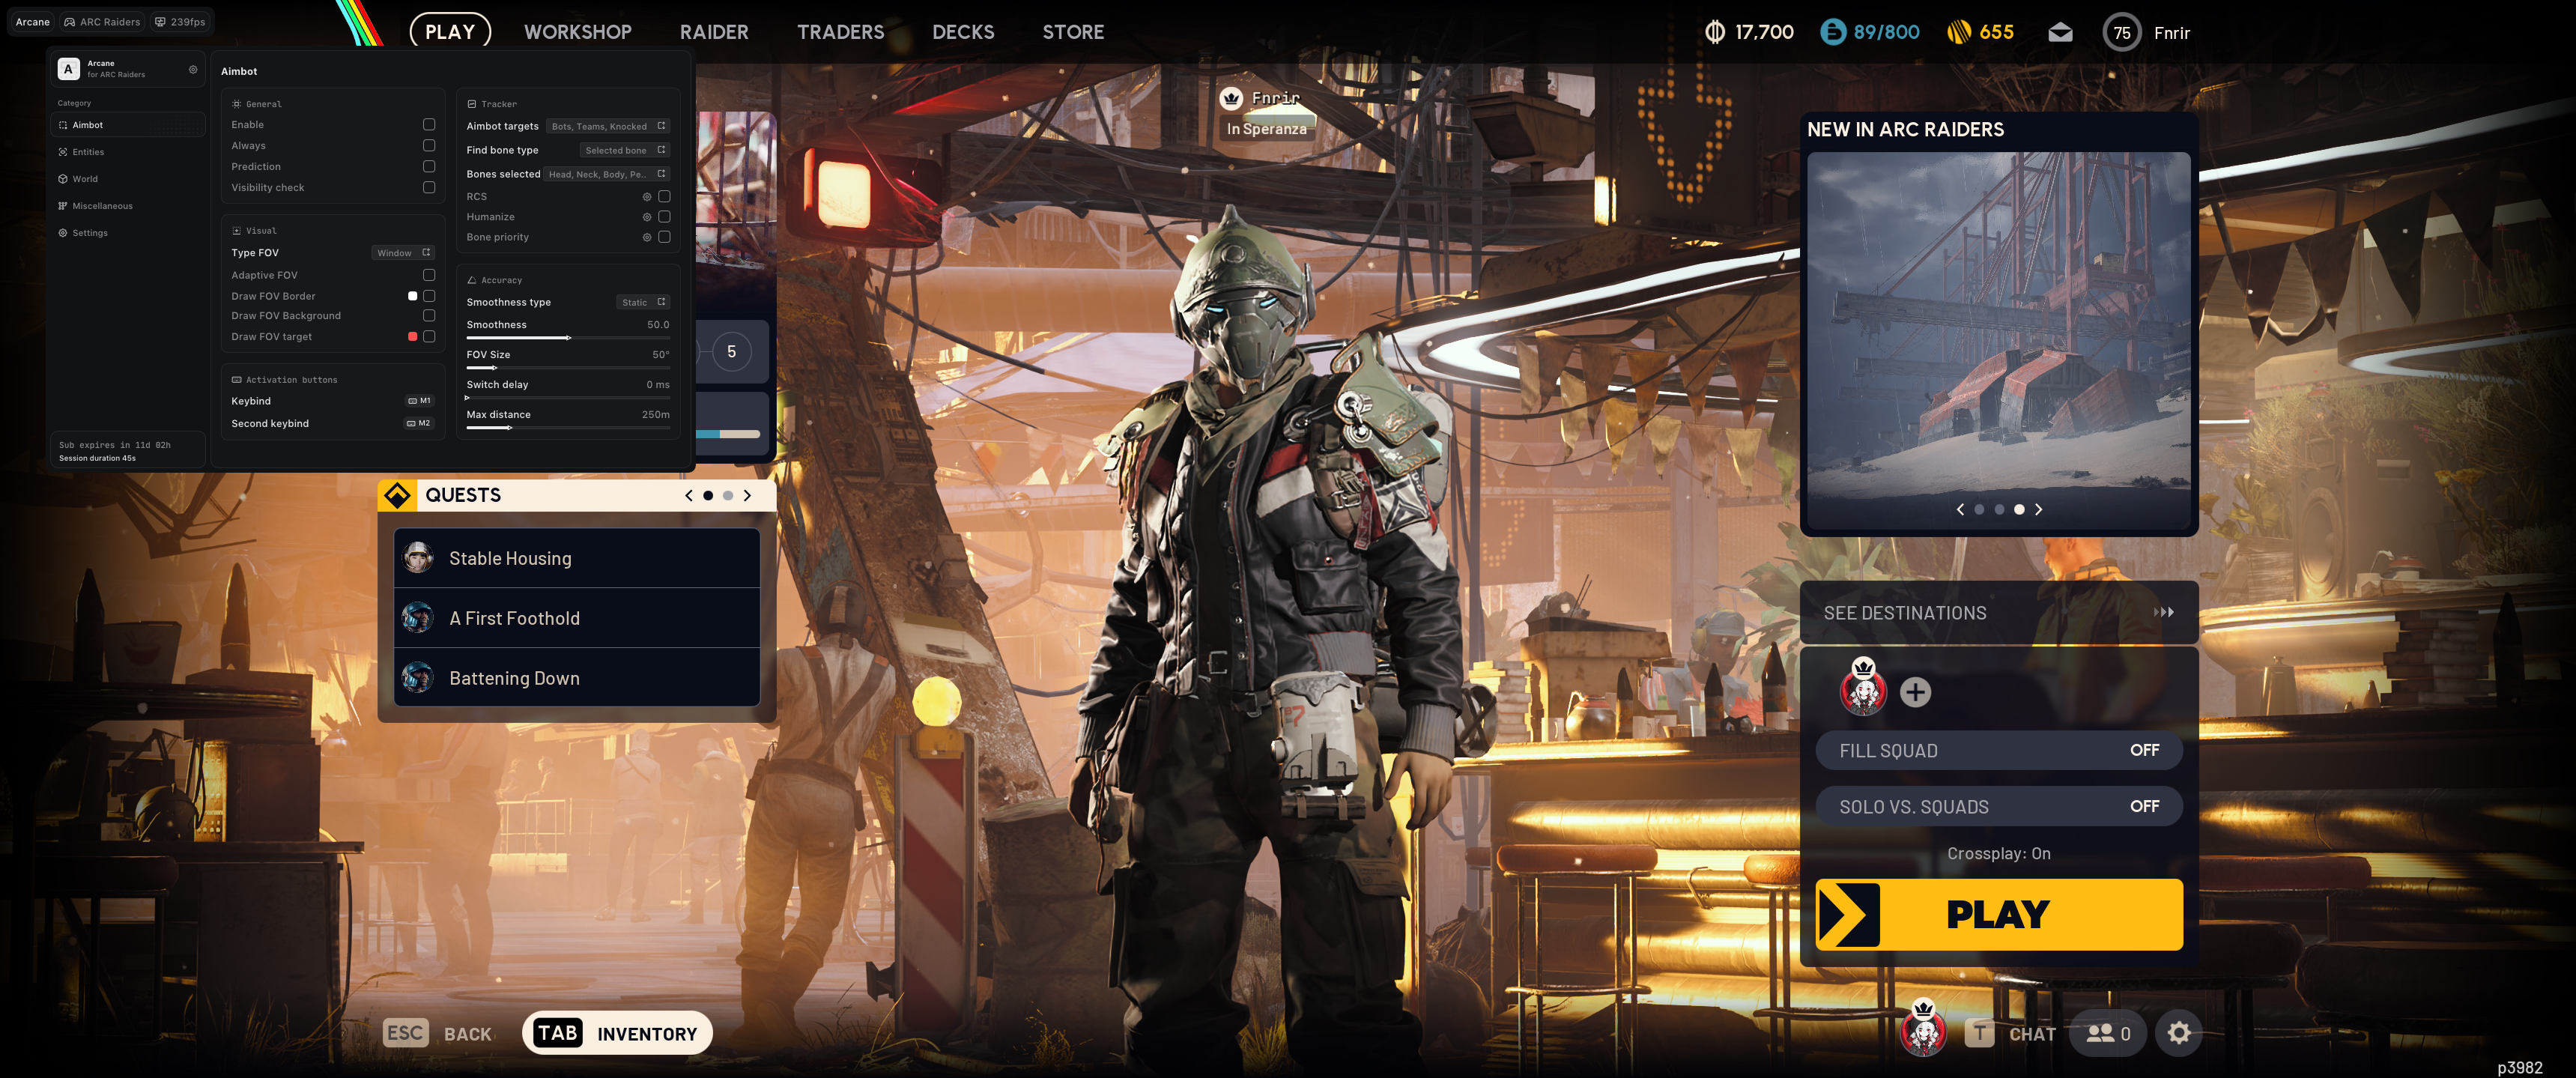Switch Solo vs. Squads toggle
The width and height of the screenshot is (2576, 1078).
pyautogui.click(x=1998, y=806)
